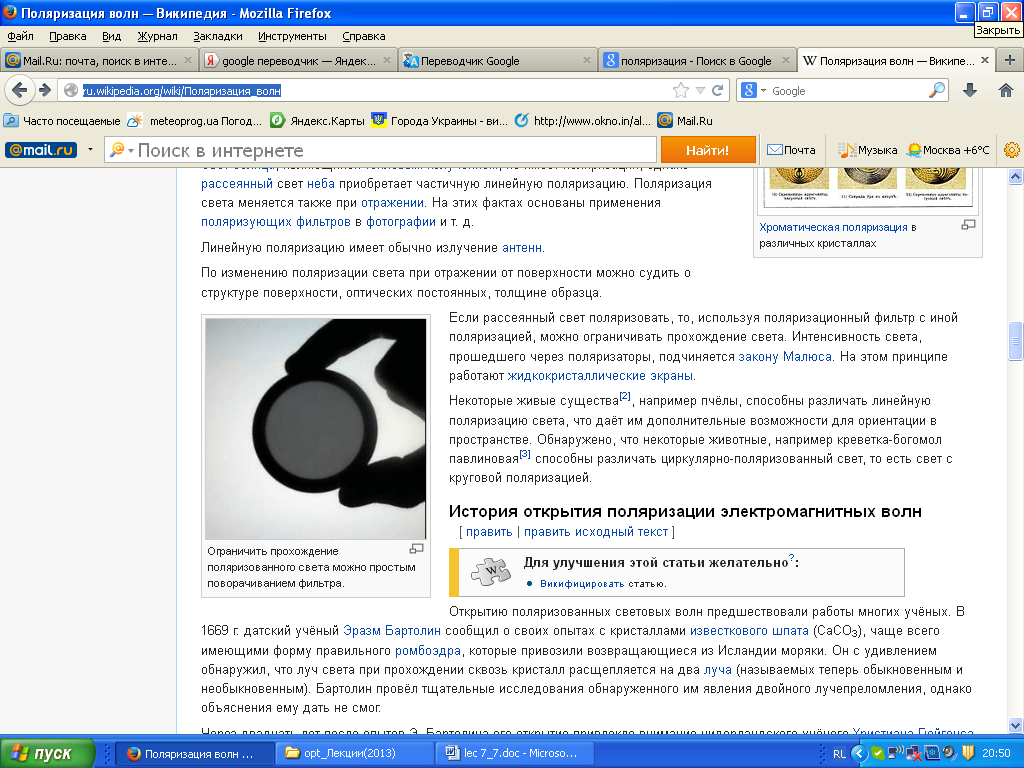The height and width of the screenshot is (768, 1024).
Task: Open Музыка in Mail.ru toolbar
Action: click(x=867, y=150)
